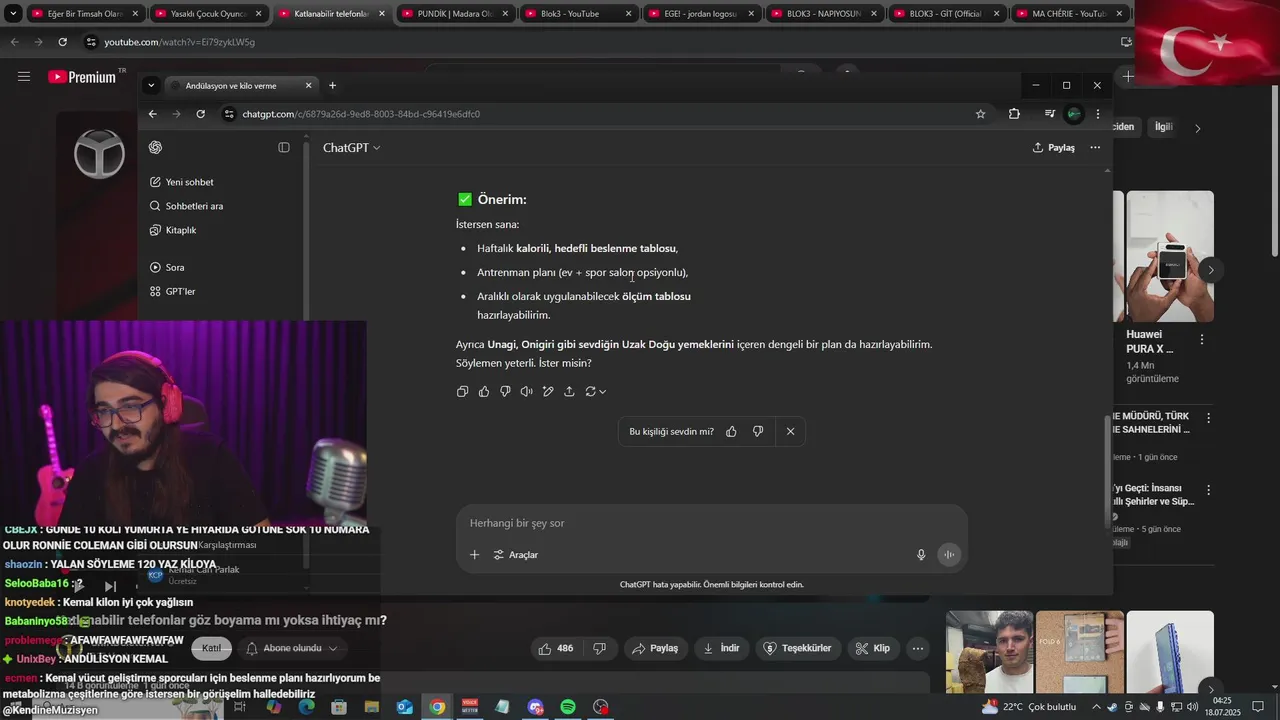Open the Araçlar tools menu

pyautogui.click(x=516, y=554)
